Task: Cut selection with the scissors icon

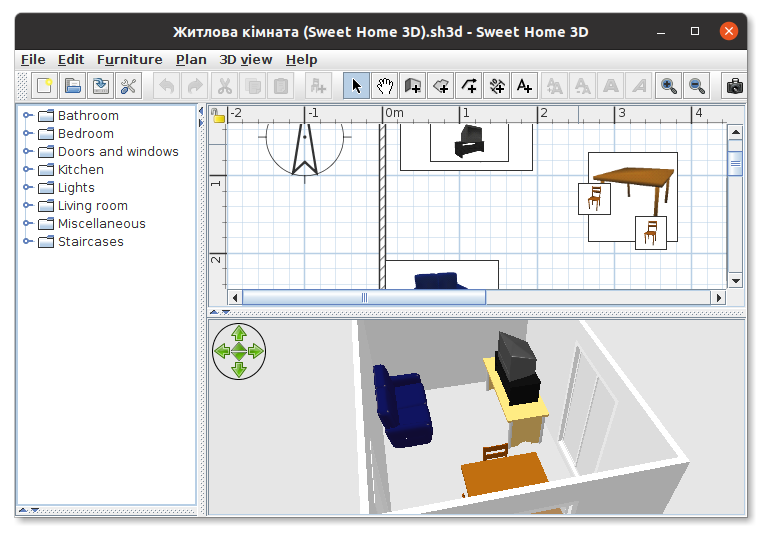Action: [x=224, y=86]
